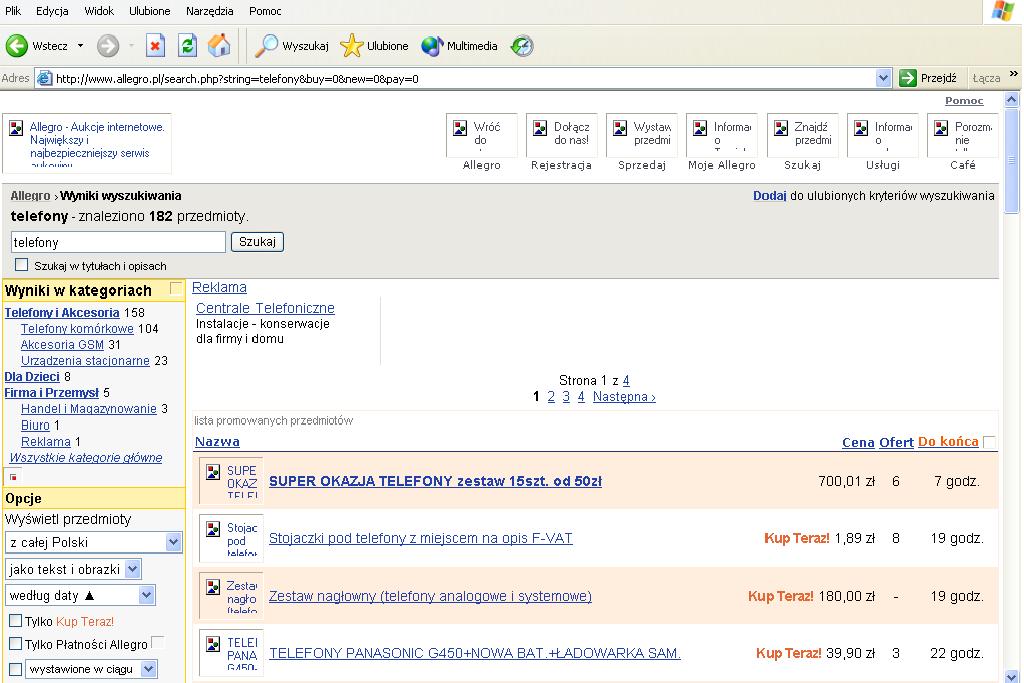Click the scrollbar down arrow
Screen dimensions: 1024x683
click(x=1011, y=676)
